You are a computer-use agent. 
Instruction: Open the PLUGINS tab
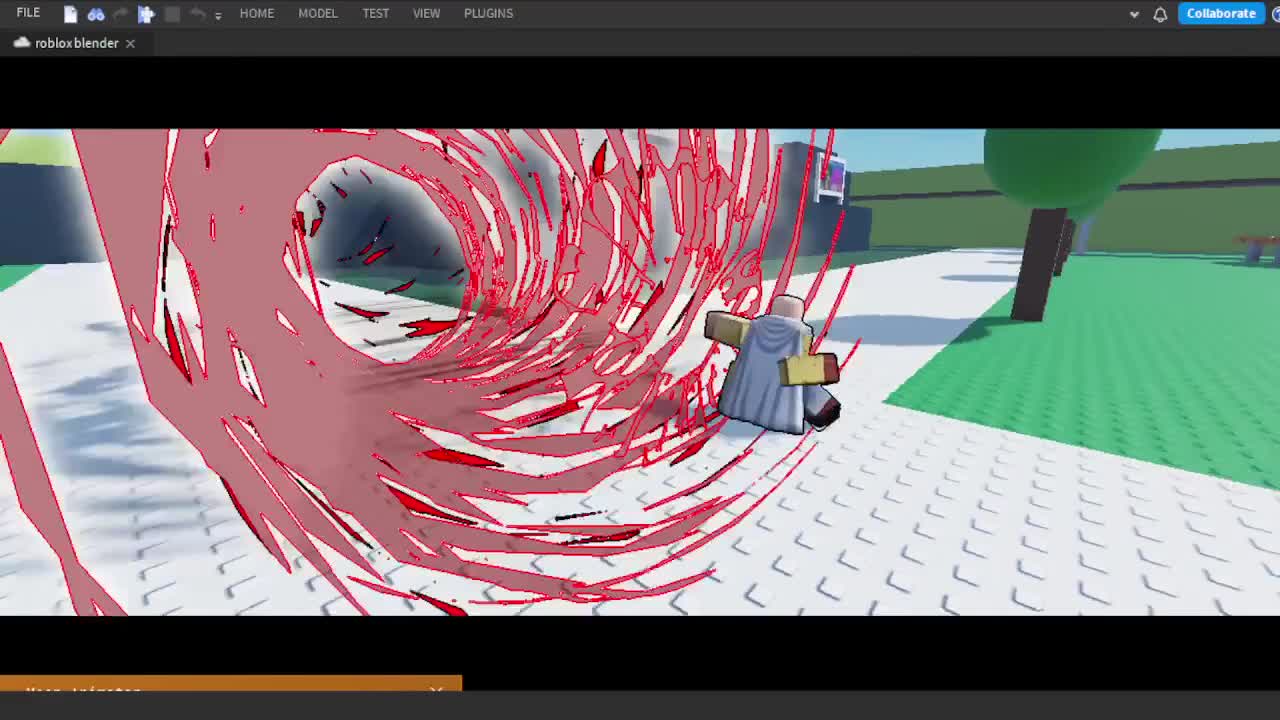click(x=488, y=13)
